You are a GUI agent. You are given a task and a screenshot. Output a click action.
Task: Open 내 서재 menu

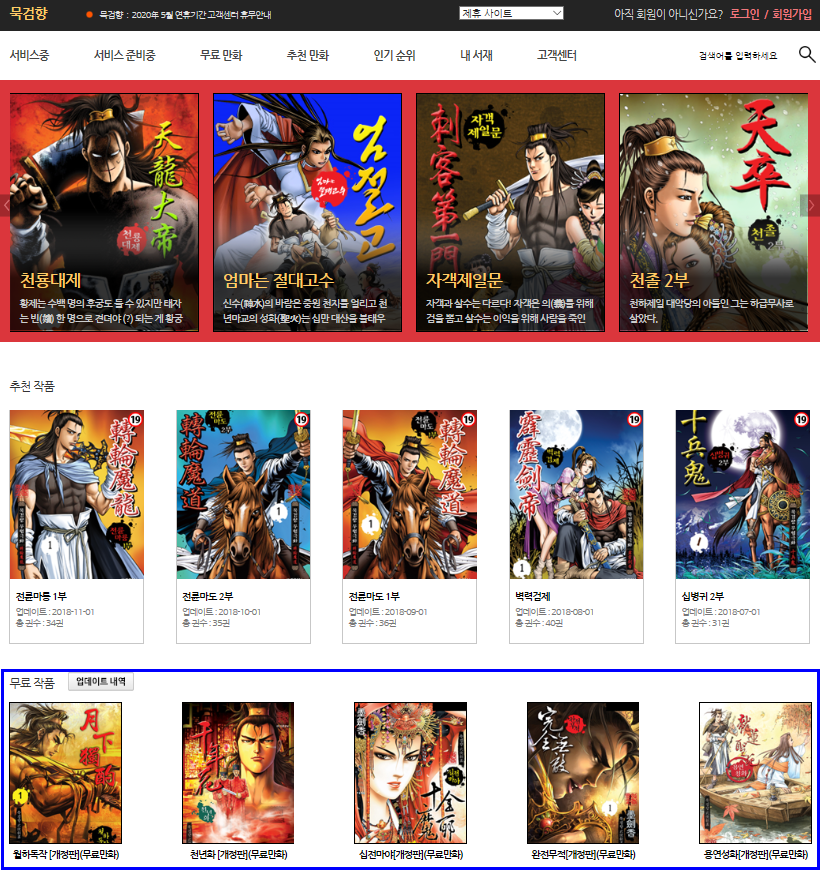pyautogui.click(x=476, y=55)
